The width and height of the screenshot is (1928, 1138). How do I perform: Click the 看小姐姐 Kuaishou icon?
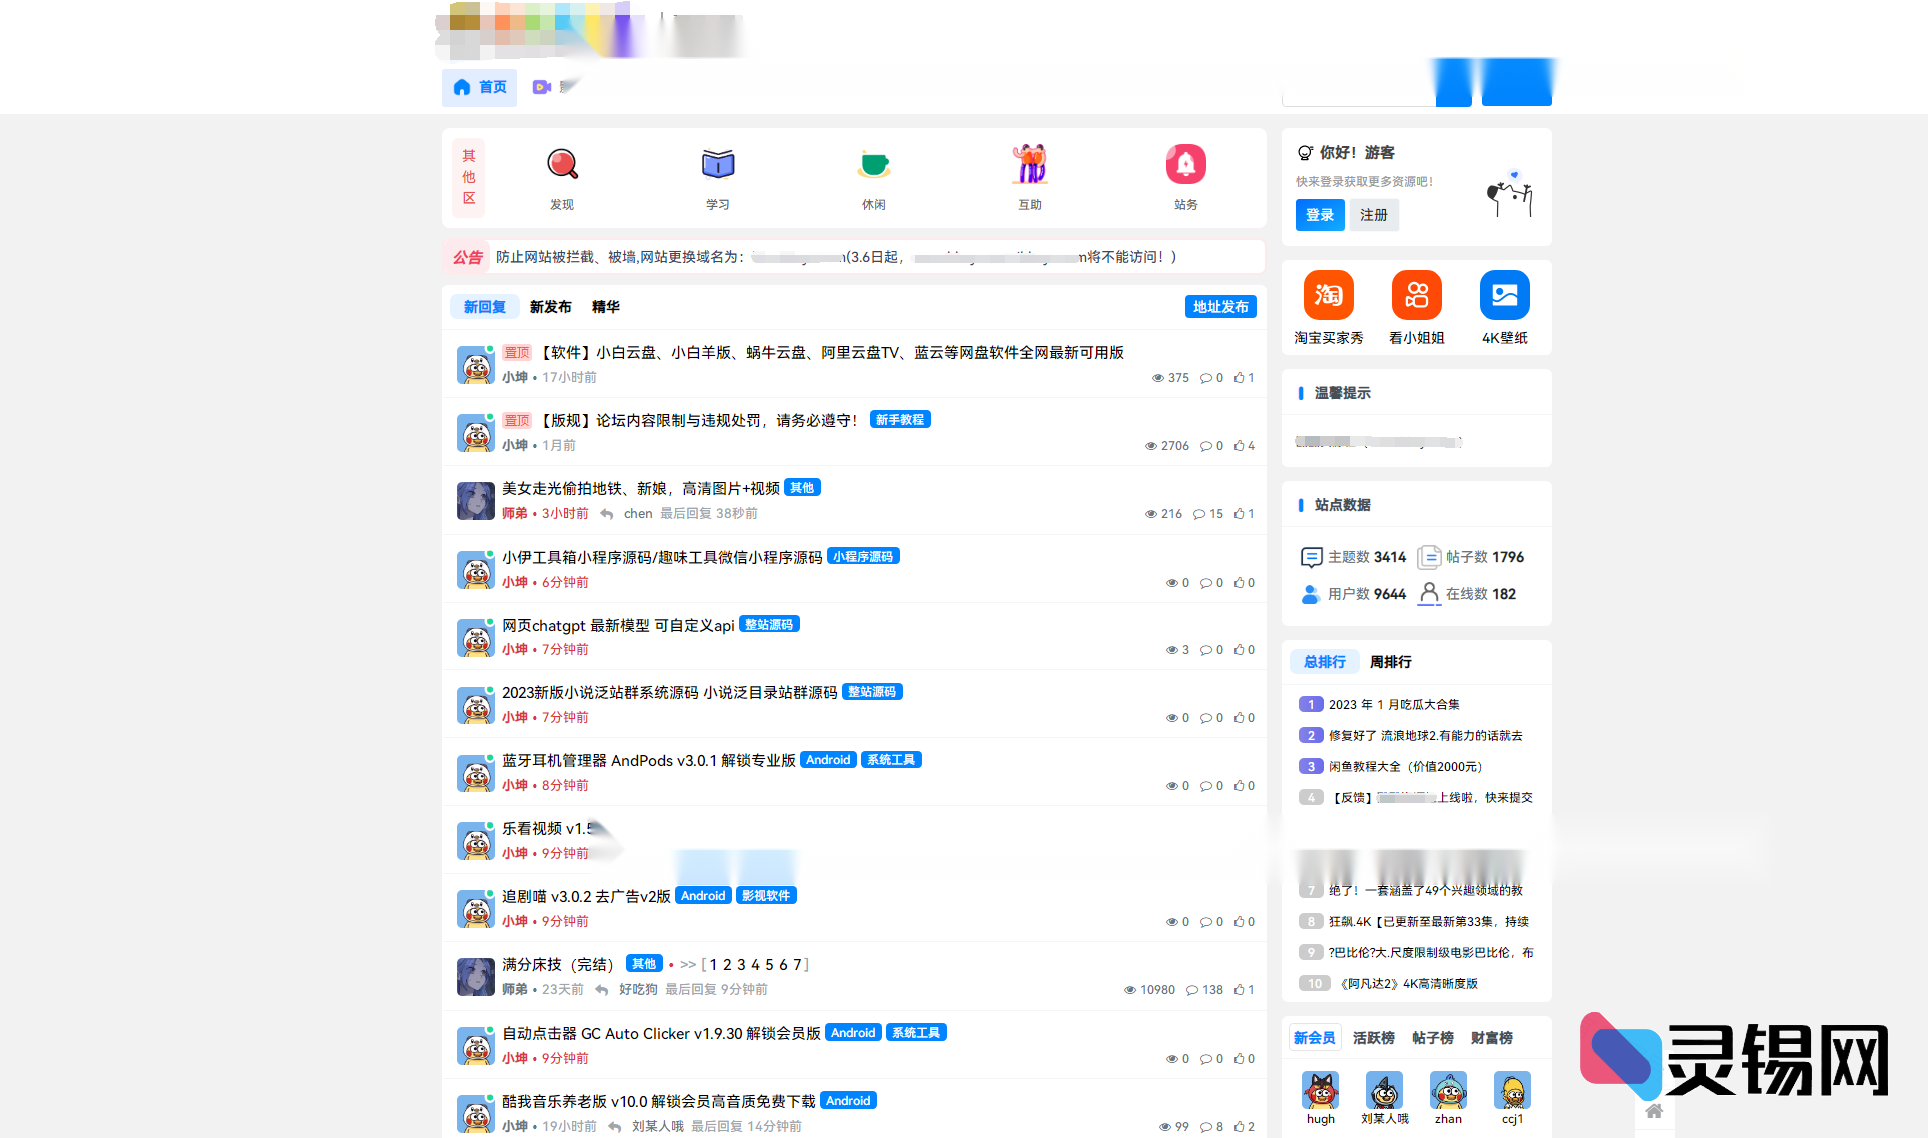1416,294
